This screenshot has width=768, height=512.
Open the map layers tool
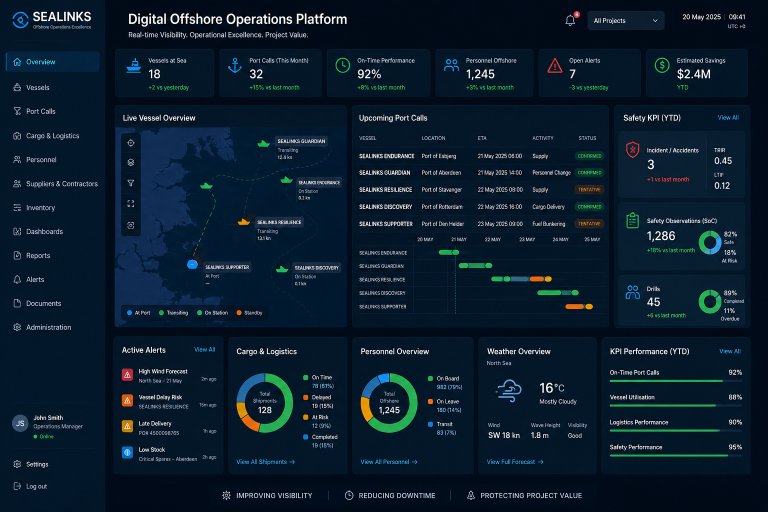click(x=131, y=163)
